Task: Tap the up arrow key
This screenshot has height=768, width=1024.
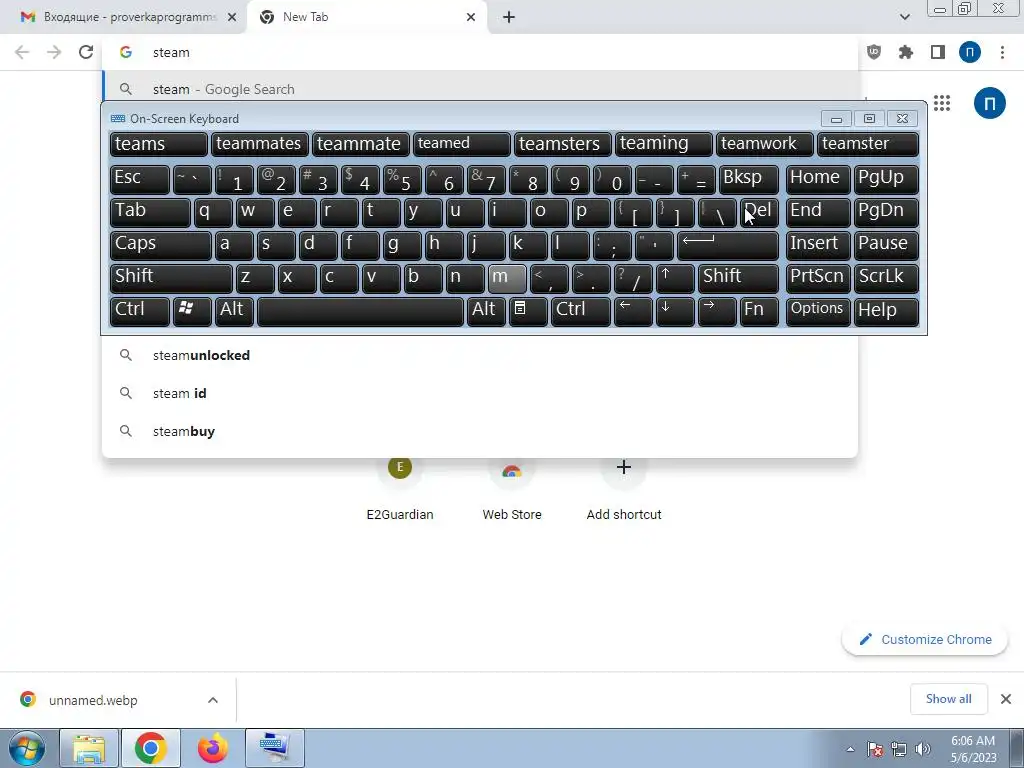Action: coord(675,278)
